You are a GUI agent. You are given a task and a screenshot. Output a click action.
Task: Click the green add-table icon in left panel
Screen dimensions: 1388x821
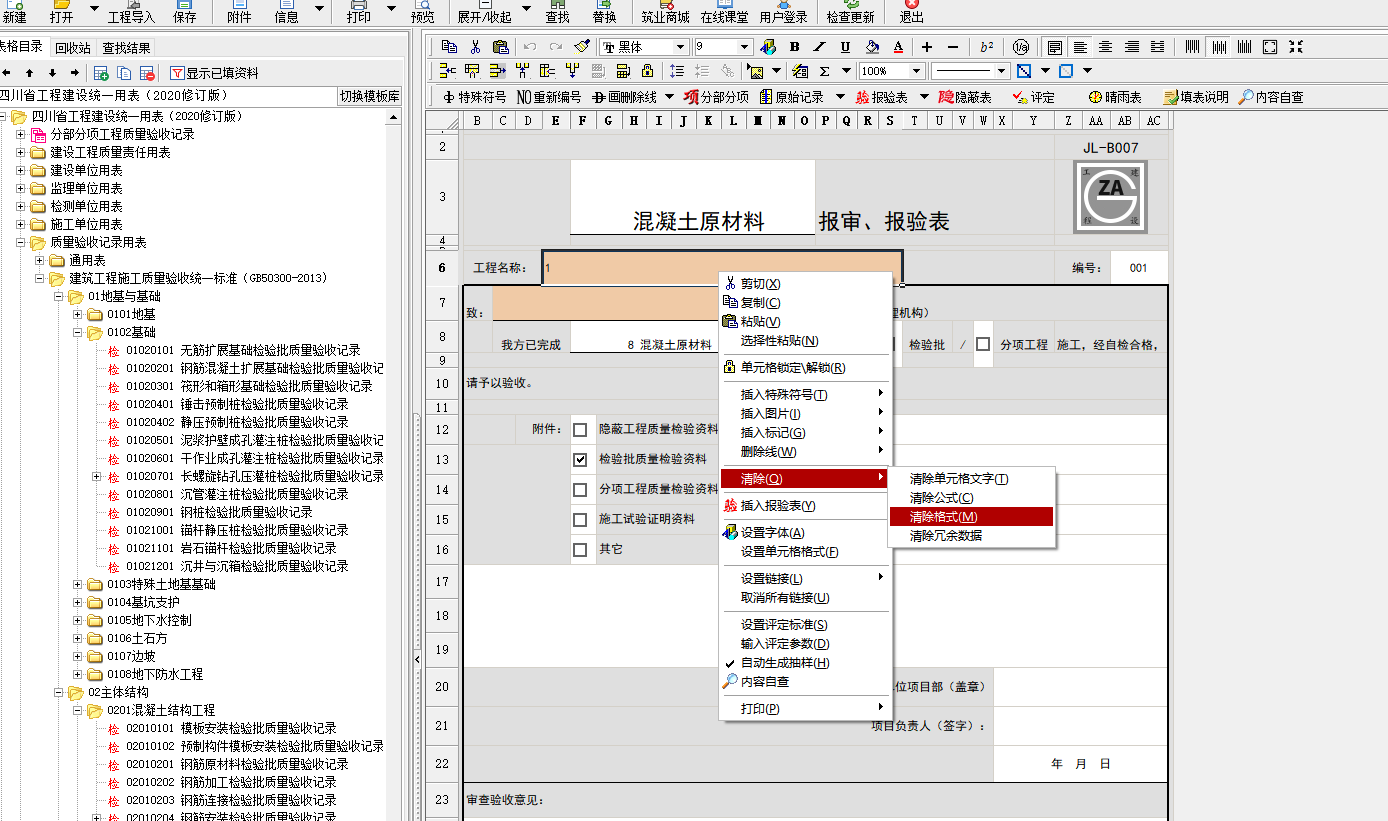pos(101,73)
